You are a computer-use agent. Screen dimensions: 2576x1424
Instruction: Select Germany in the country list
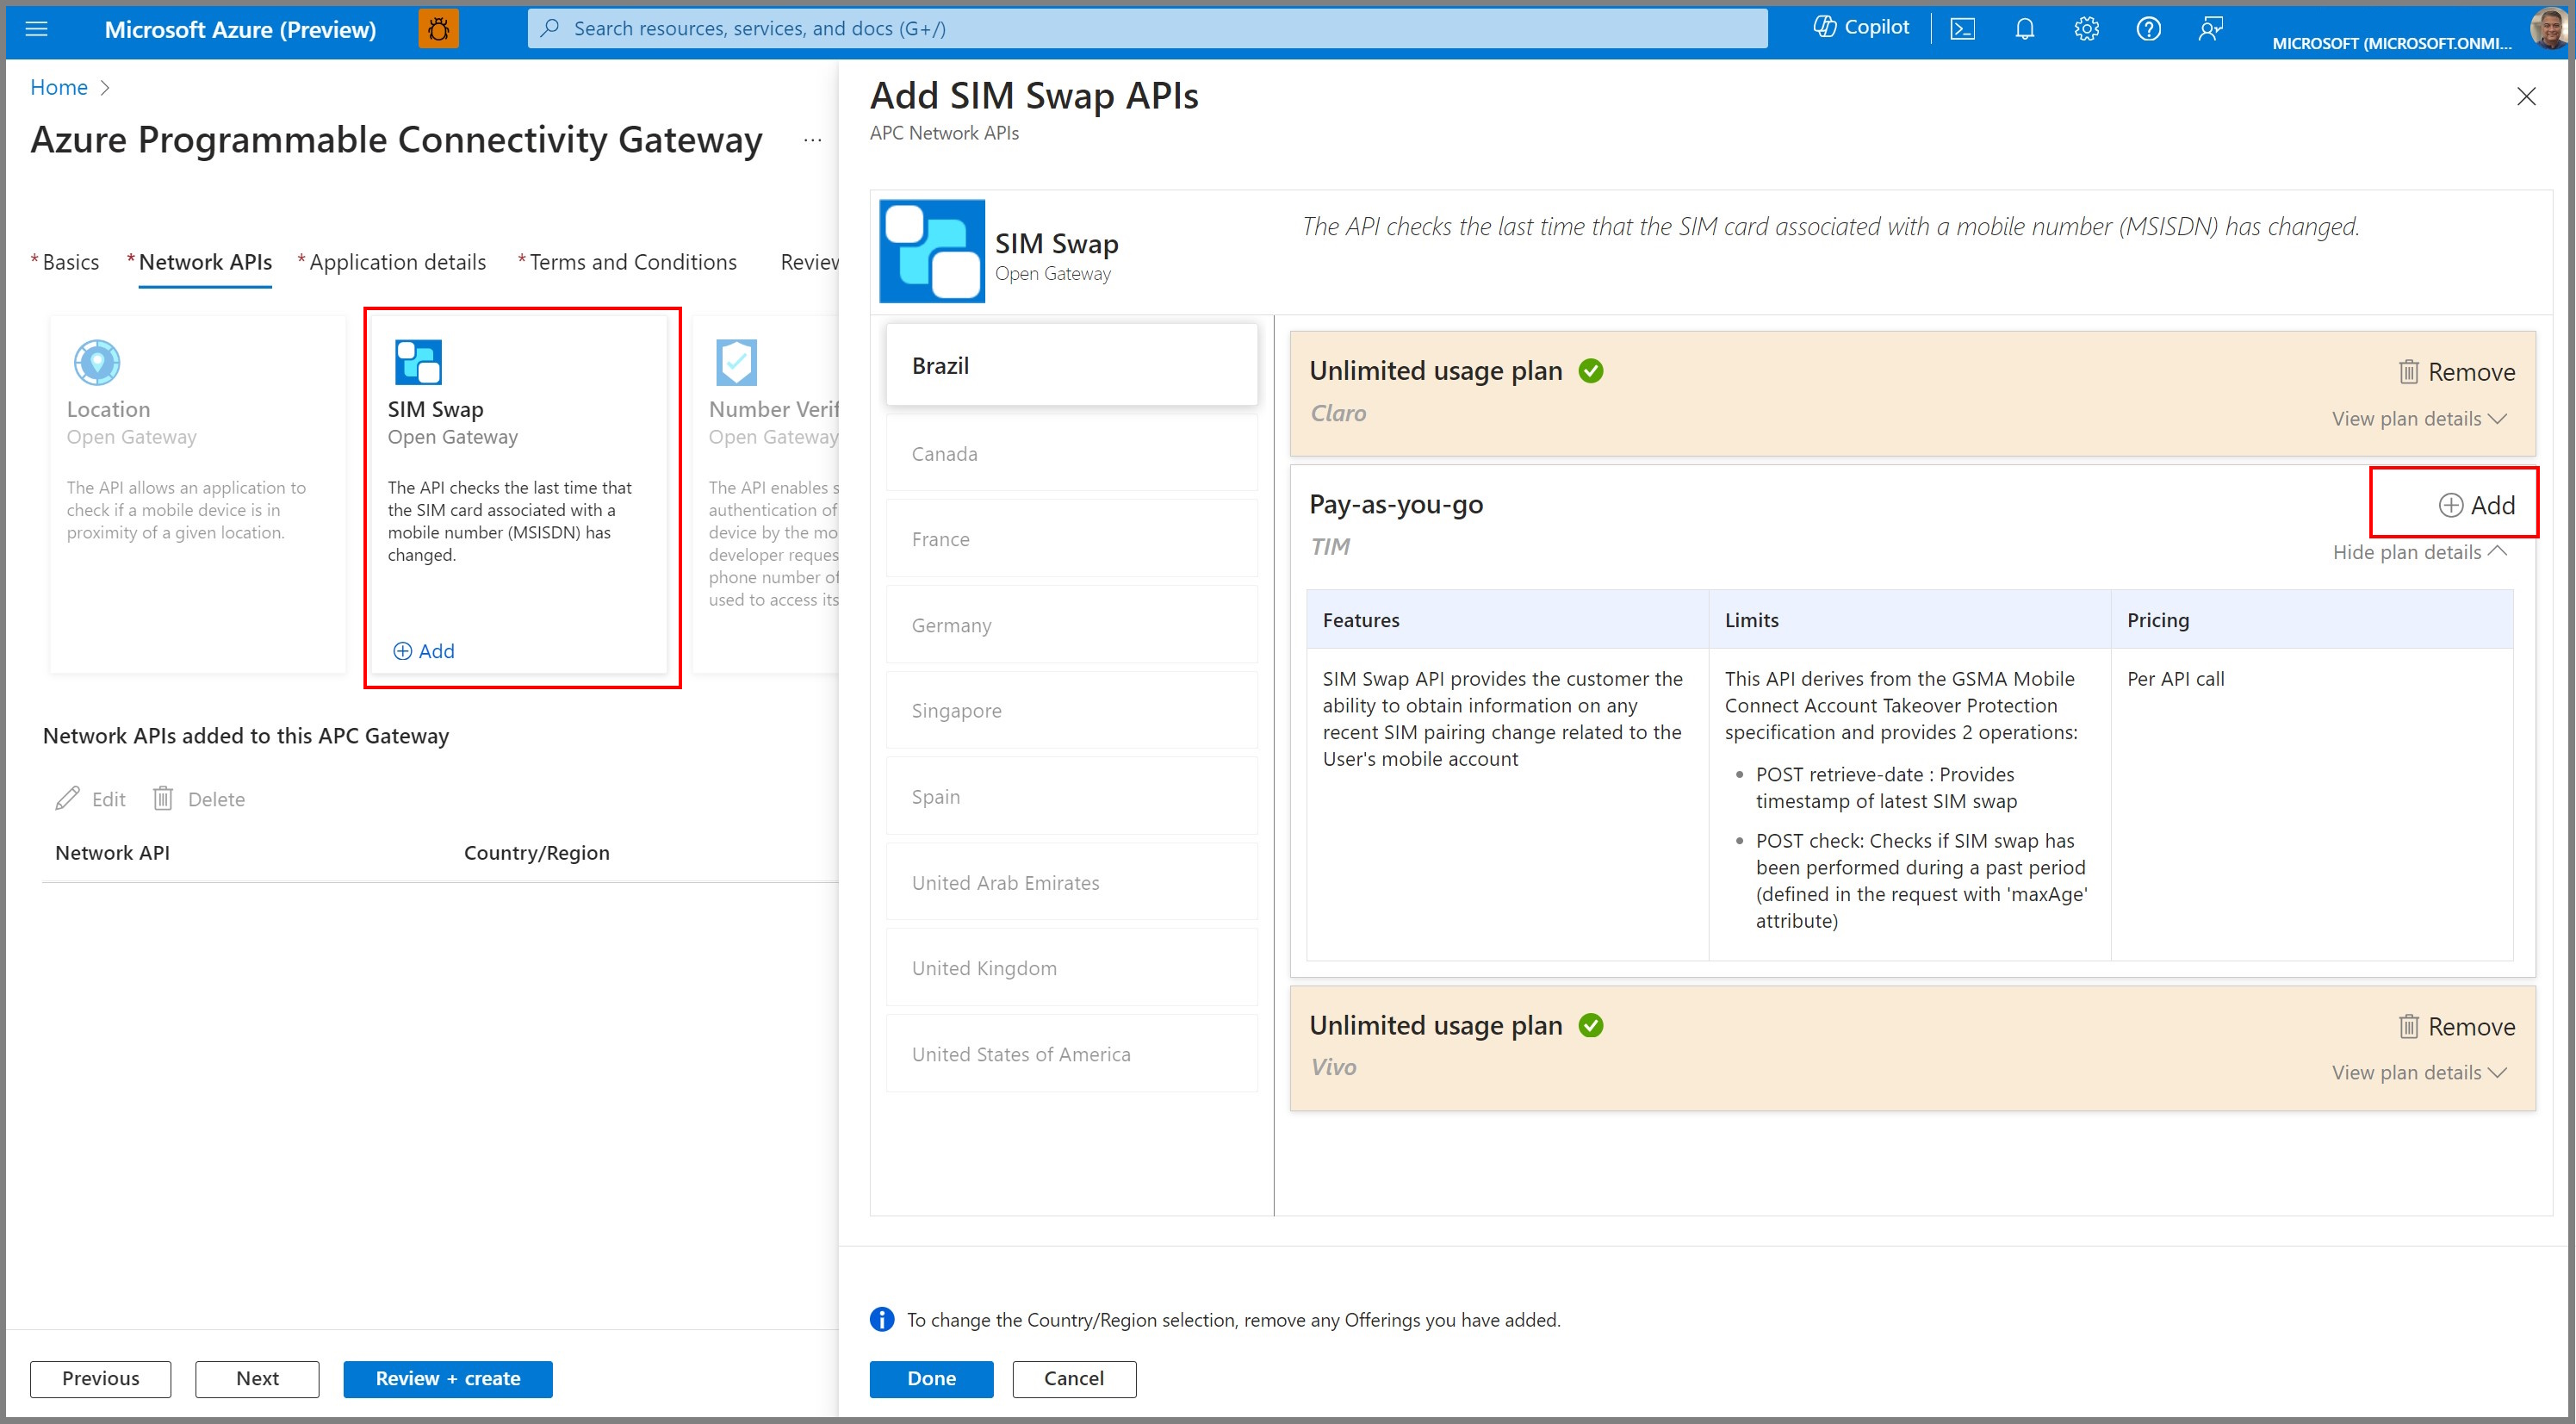coord(1071,625)
